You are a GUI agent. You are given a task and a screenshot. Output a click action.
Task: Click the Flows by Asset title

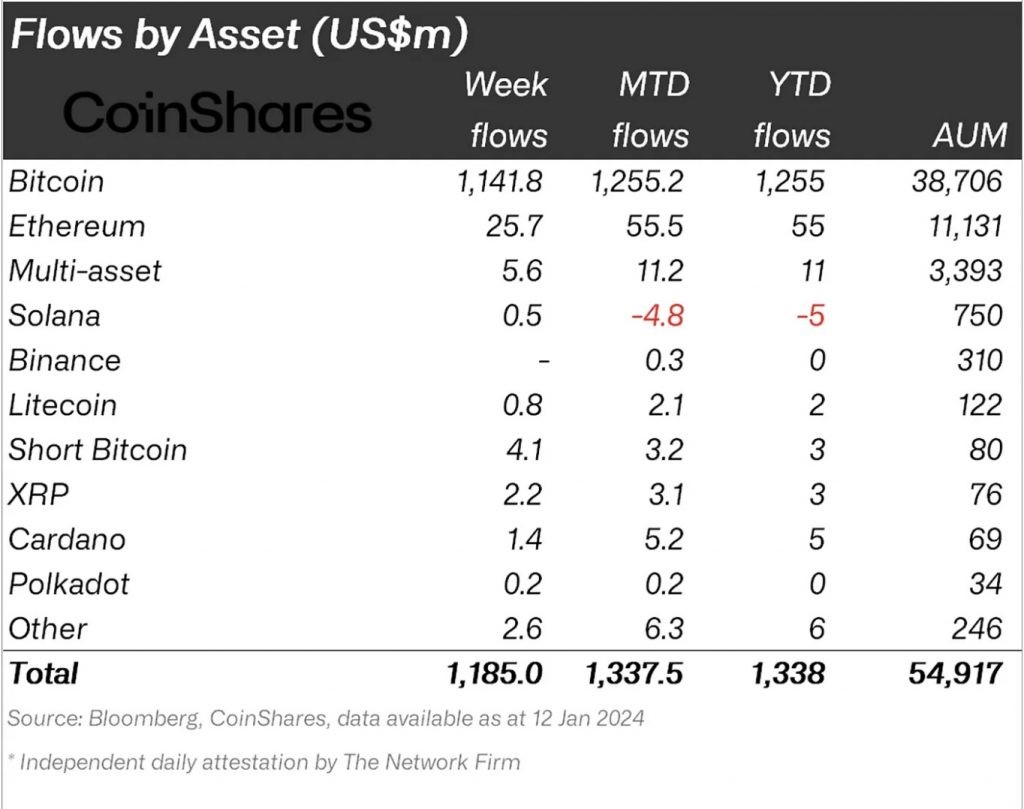point(239,34)
